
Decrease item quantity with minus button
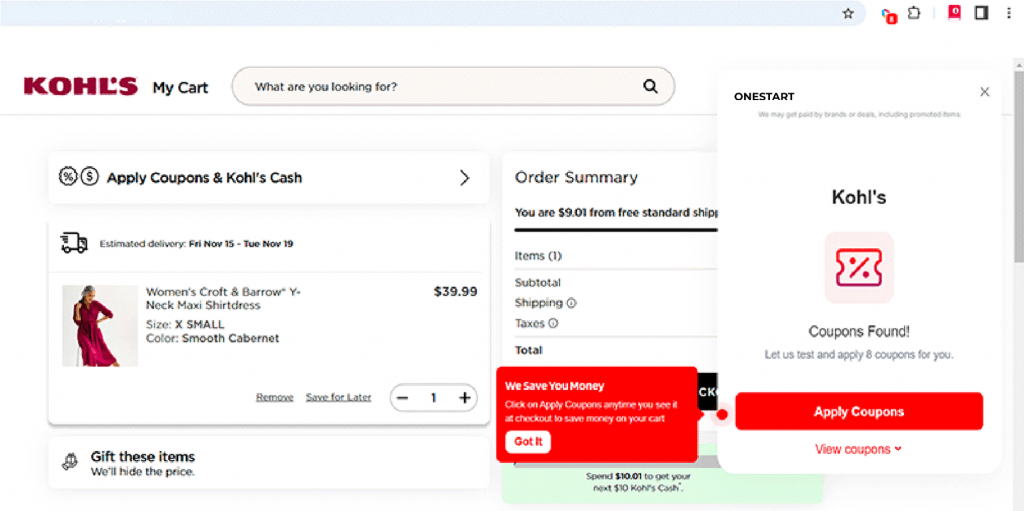click(x=402, y=398)
